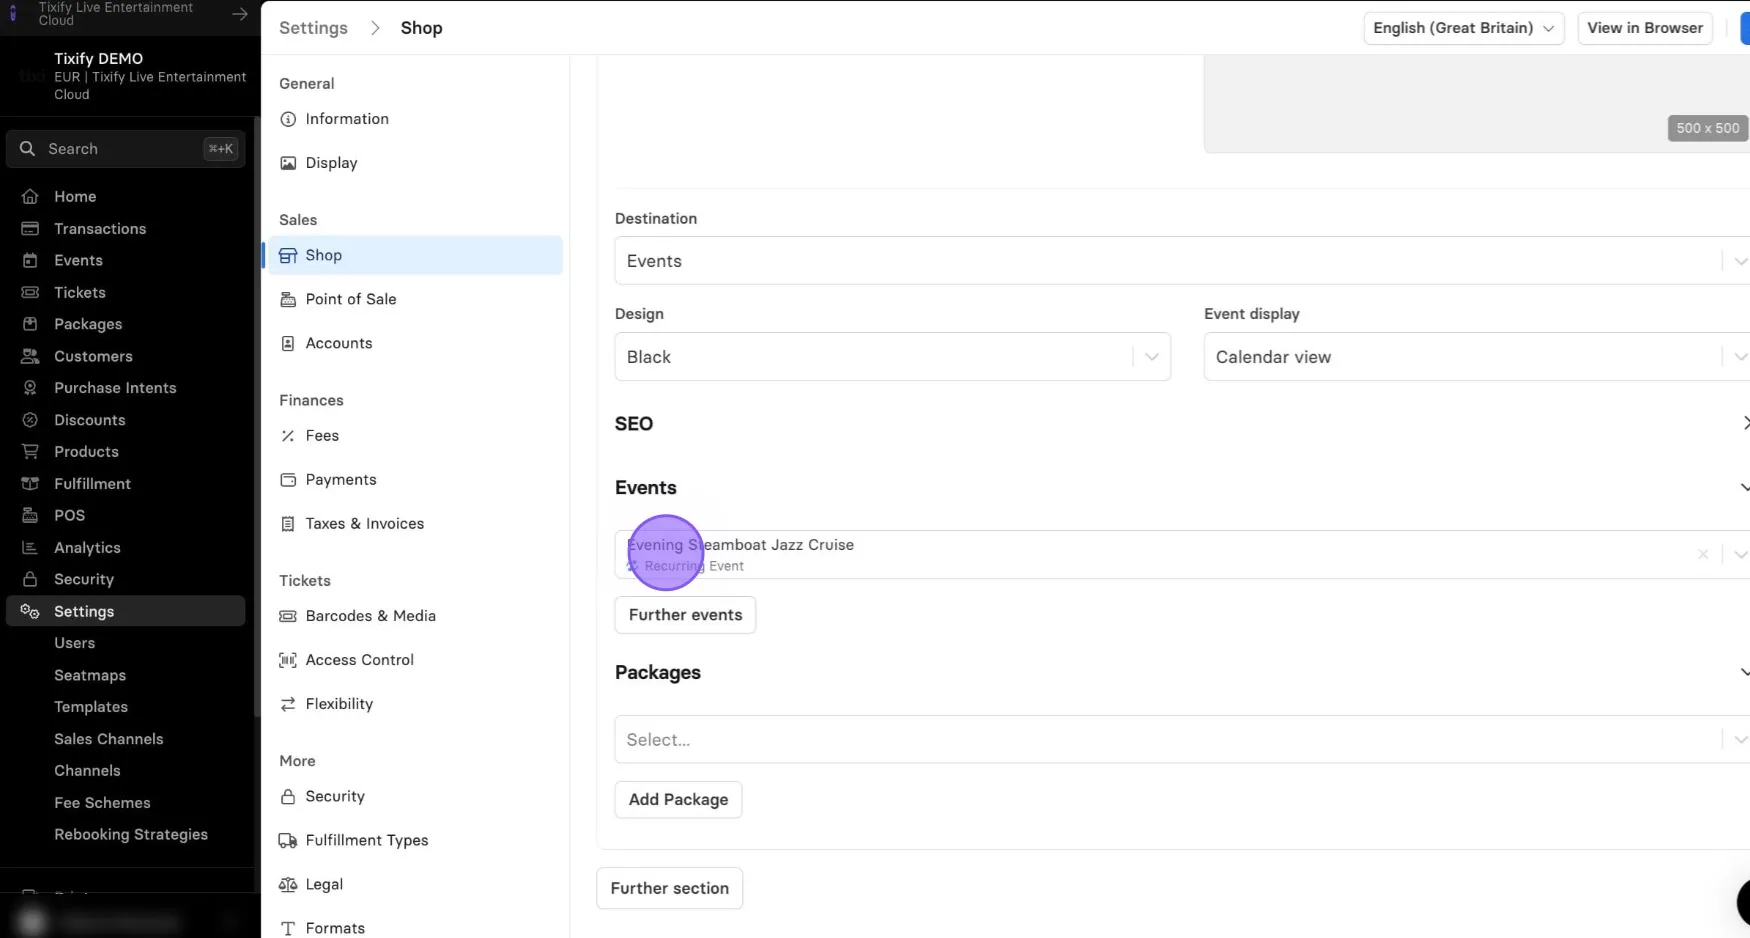Click the Information circle icon

(x=288, y=119)
